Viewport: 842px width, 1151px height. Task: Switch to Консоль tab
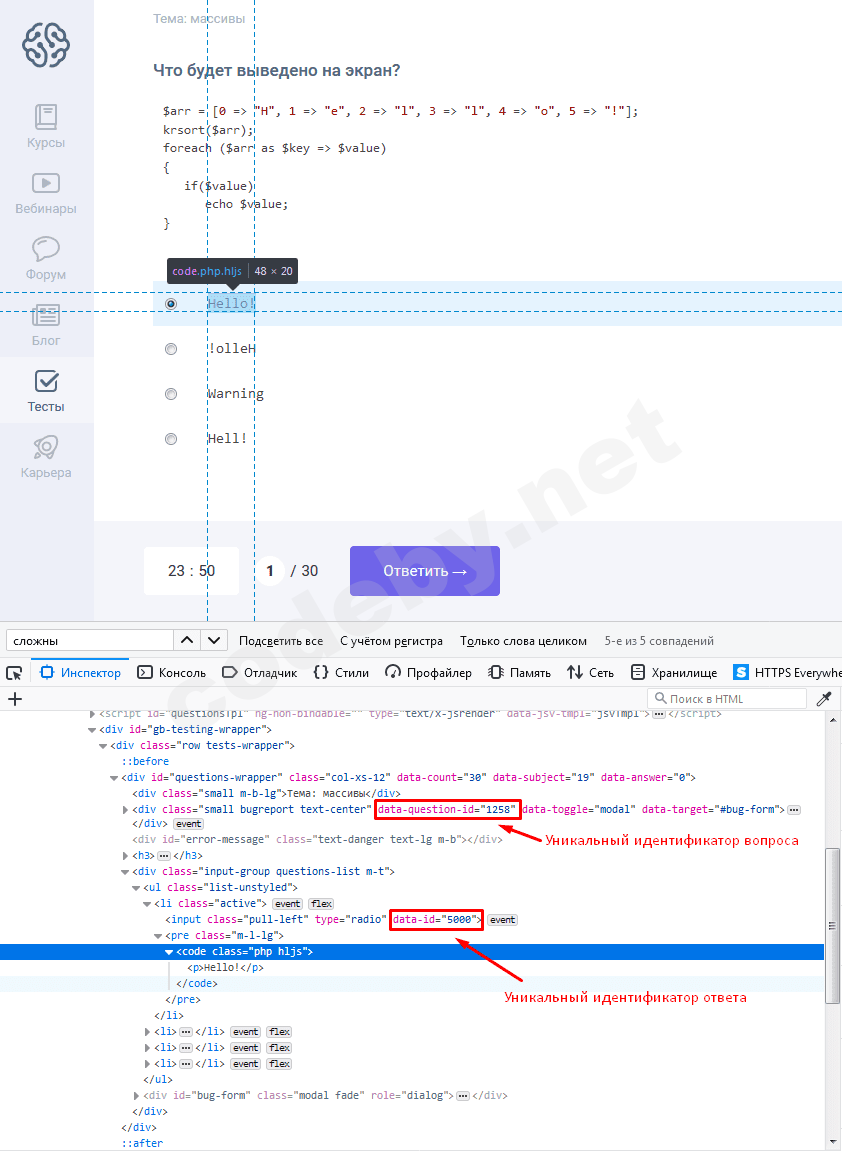tap(172, 672)
